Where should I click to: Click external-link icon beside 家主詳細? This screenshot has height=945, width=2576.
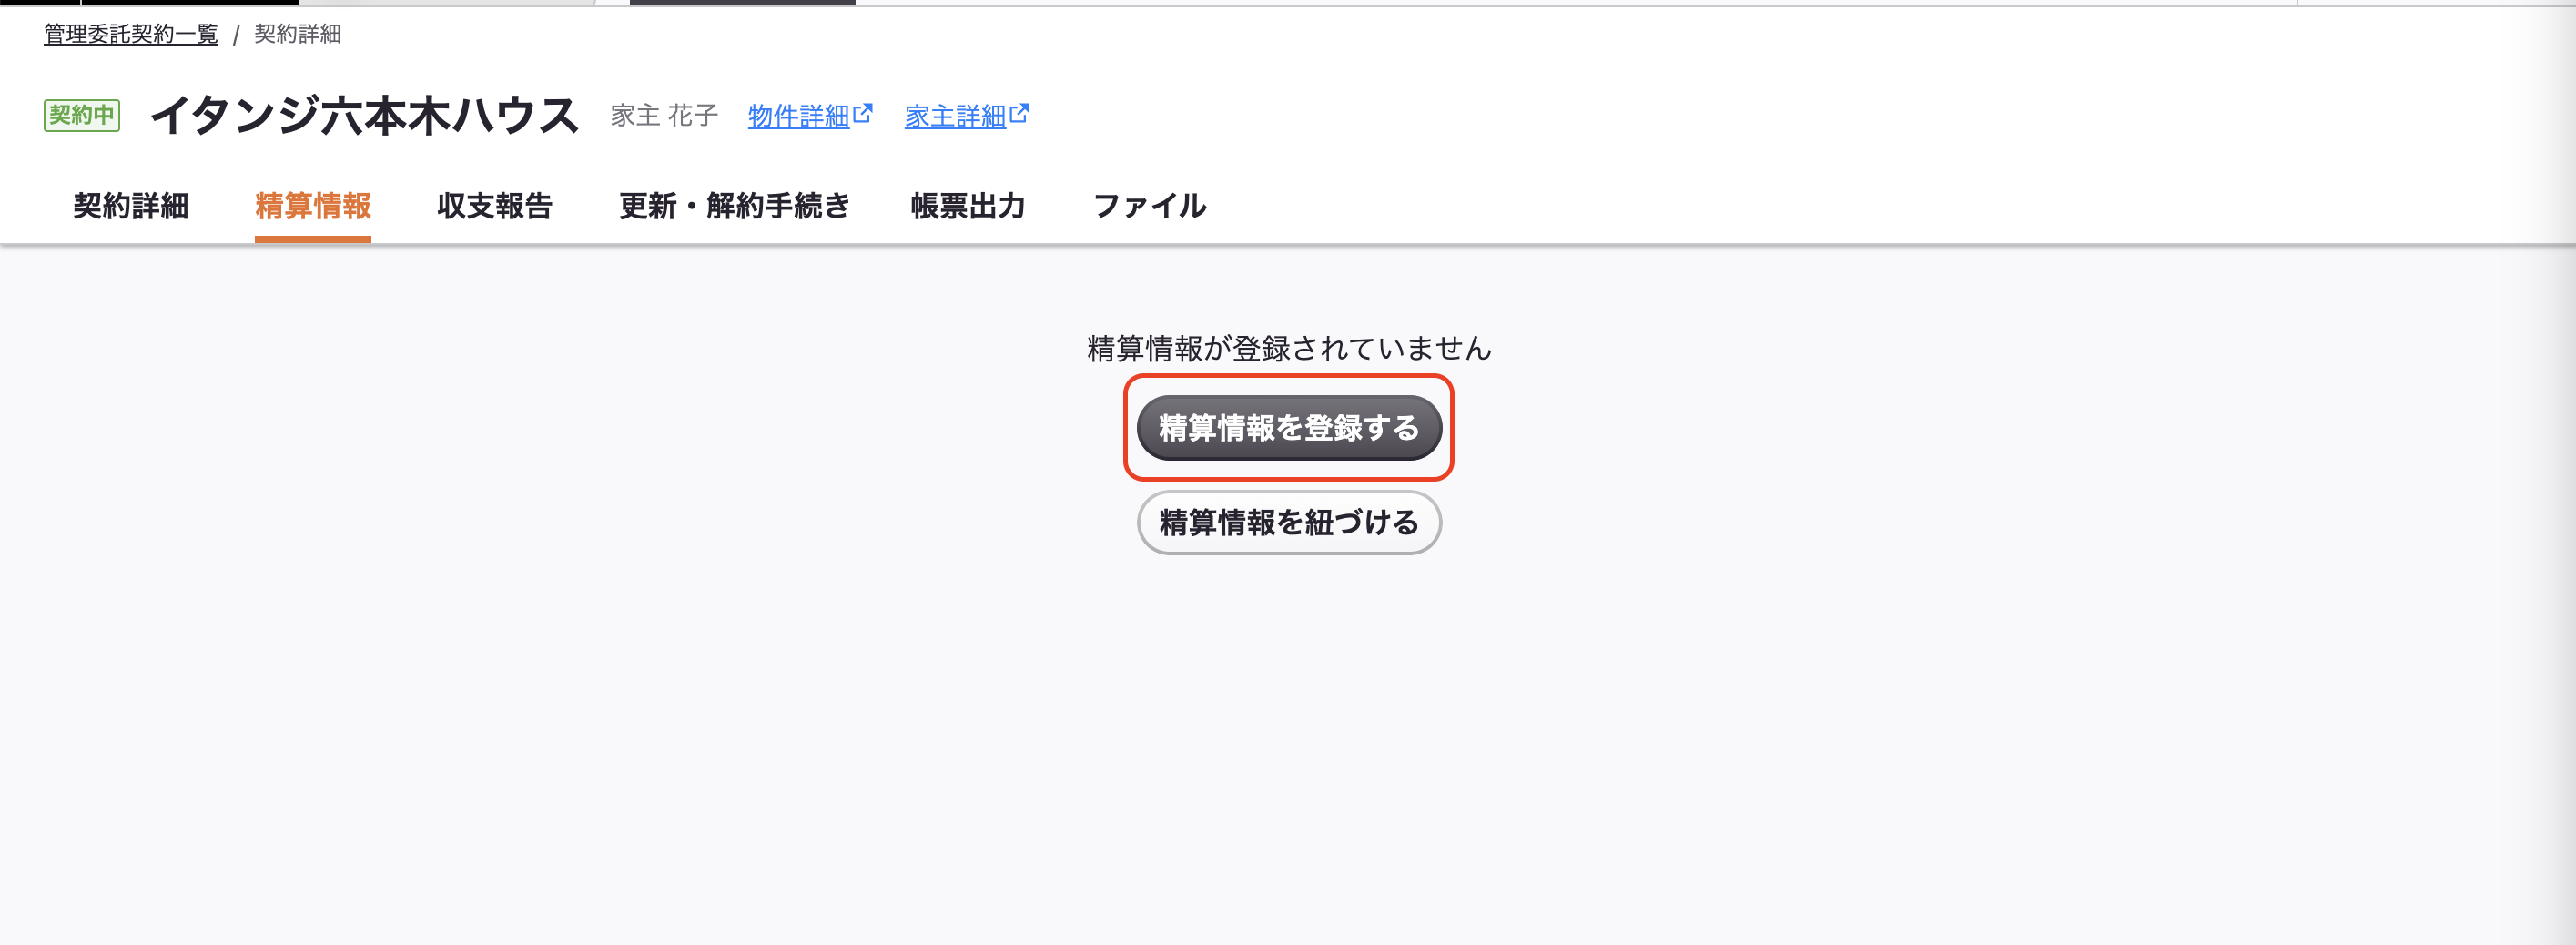[x=1019, y=113]
